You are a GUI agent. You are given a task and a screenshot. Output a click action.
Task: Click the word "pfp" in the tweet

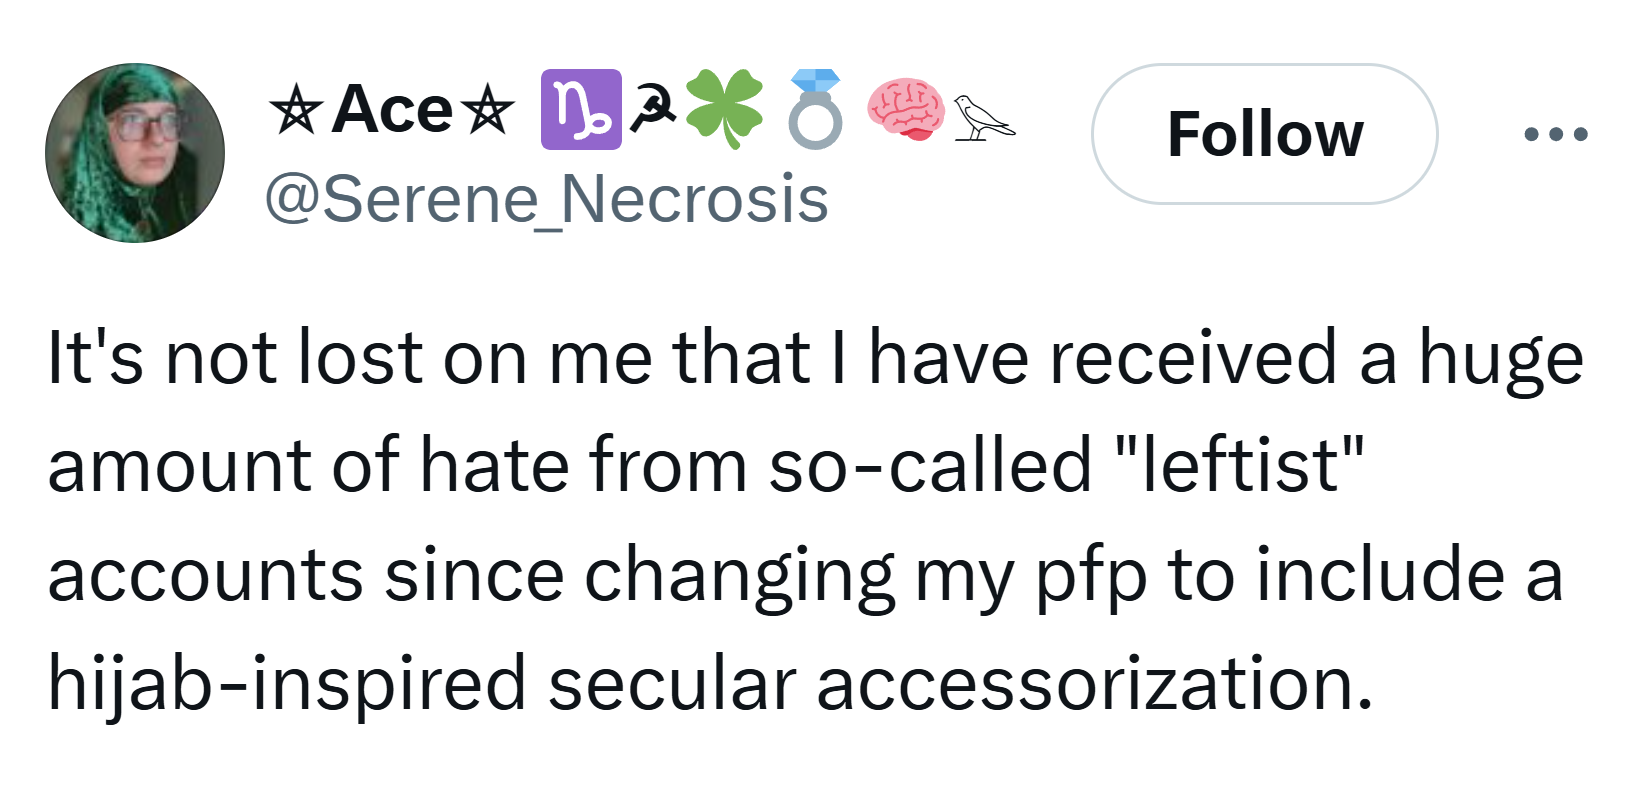[x=1091, y=577]
